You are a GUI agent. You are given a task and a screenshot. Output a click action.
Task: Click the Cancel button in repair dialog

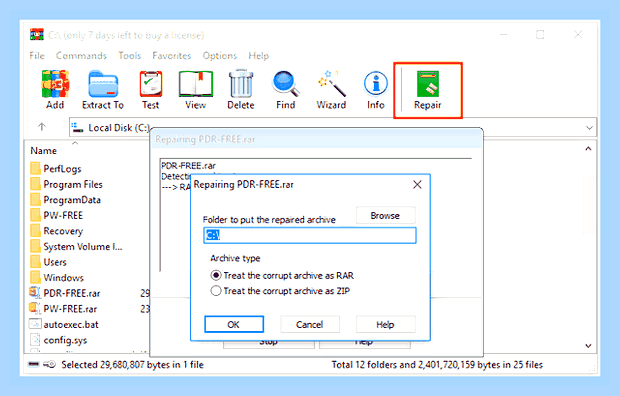pos(310,324)
